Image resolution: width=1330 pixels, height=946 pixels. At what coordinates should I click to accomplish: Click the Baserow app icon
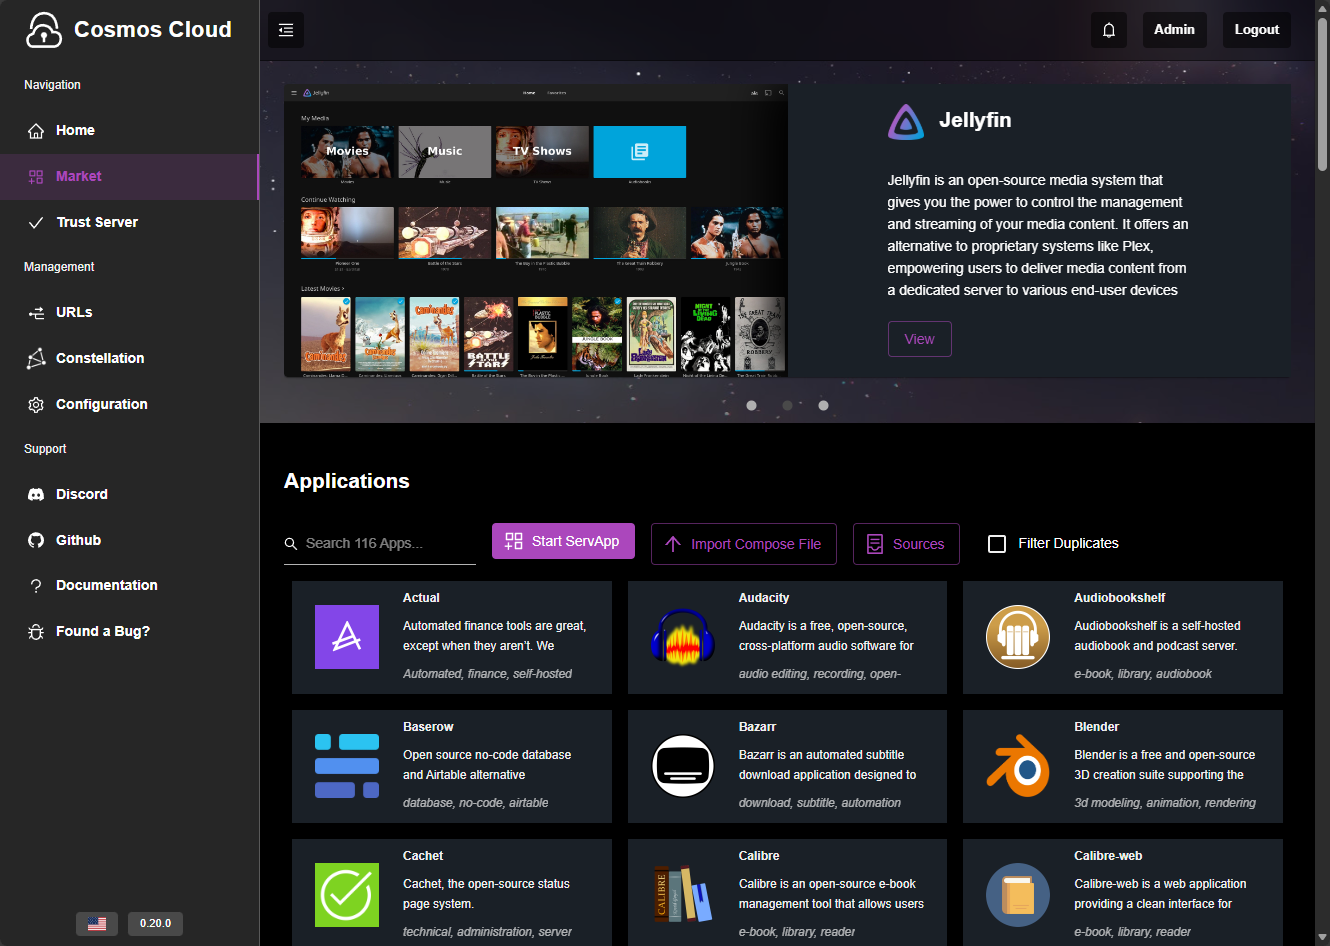point(347,766)
